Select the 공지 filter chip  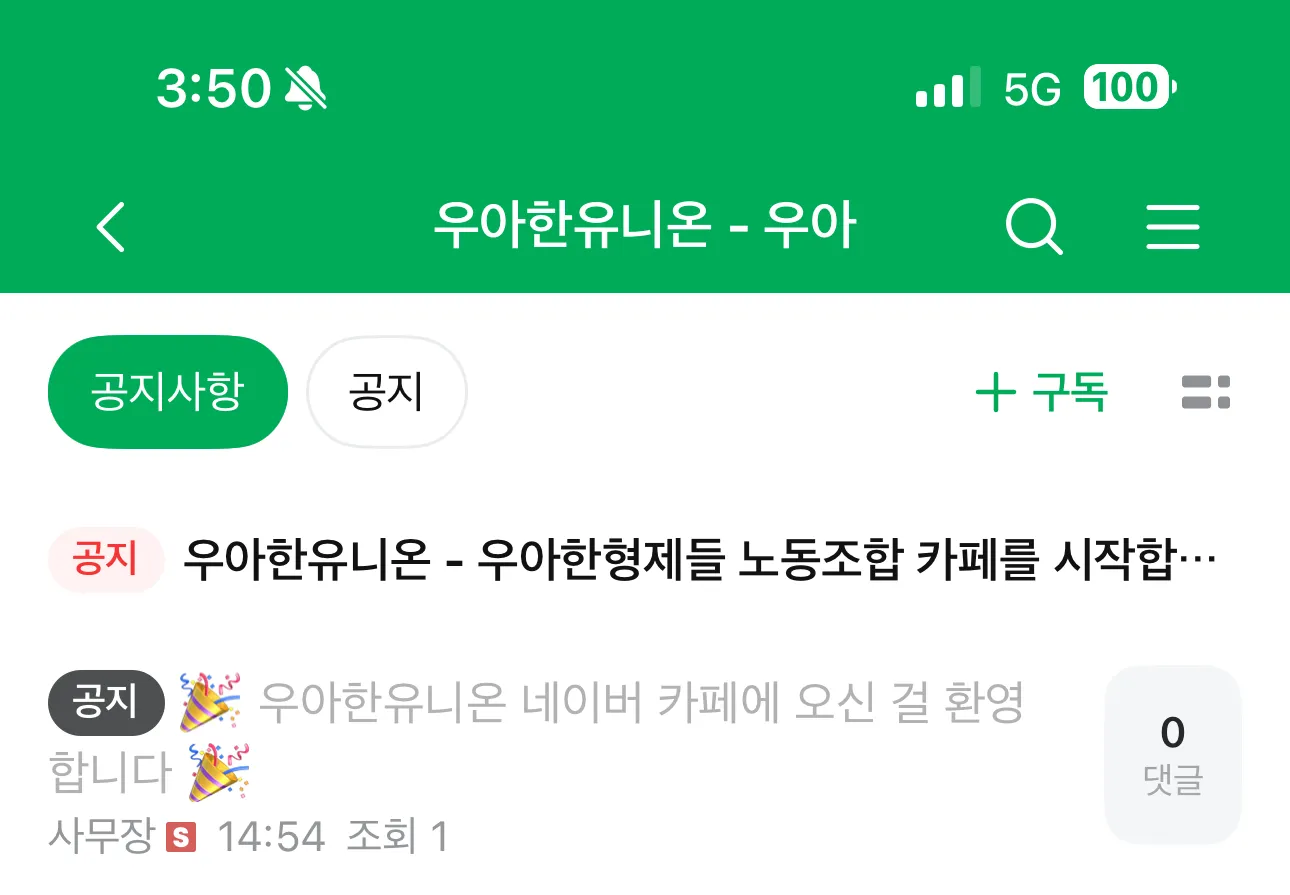[x=387, y=392]
